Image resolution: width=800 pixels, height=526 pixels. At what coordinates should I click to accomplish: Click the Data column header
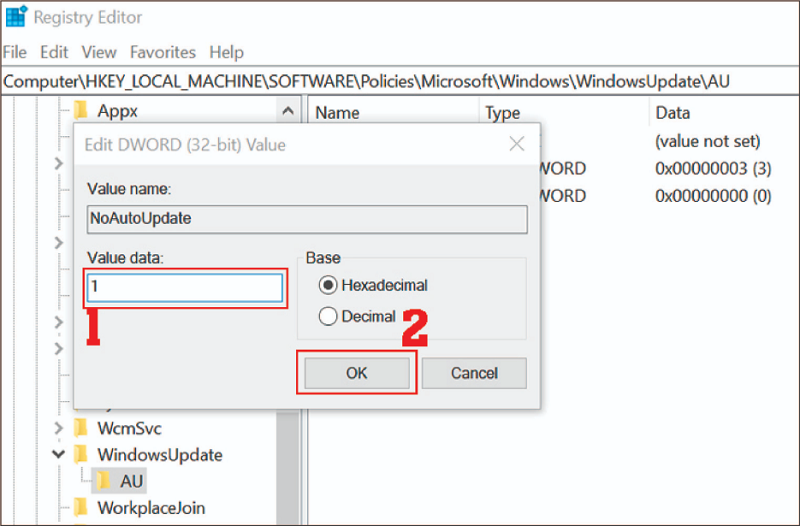click(672, 113)
